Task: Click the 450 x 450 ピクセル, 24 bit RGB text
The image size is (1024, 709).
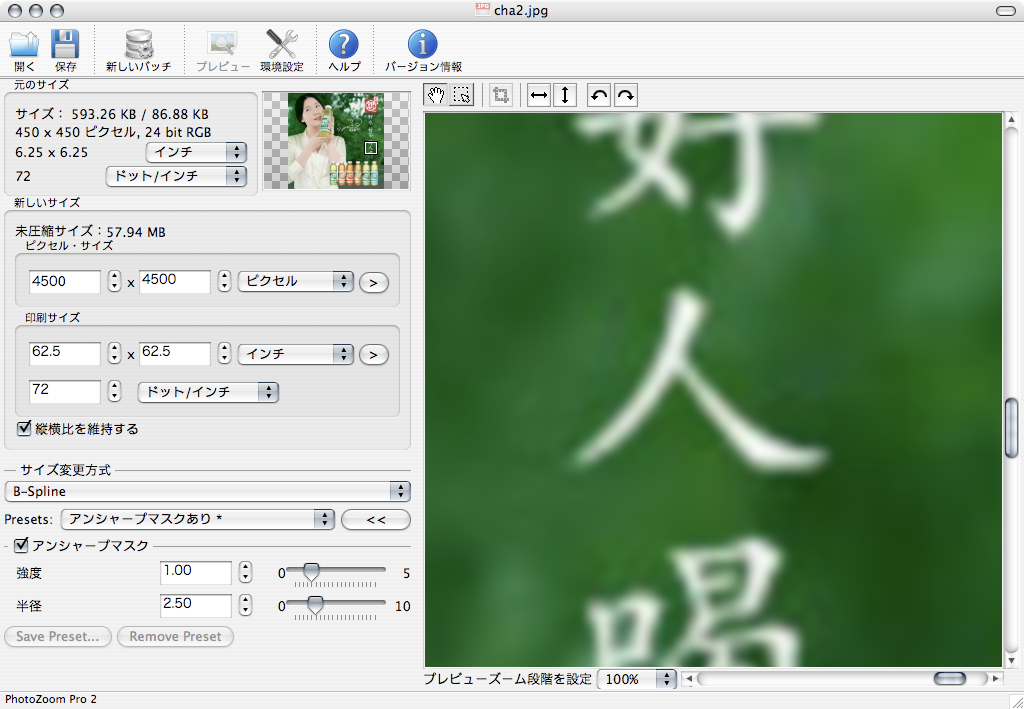Action: [x=113, y=133]
